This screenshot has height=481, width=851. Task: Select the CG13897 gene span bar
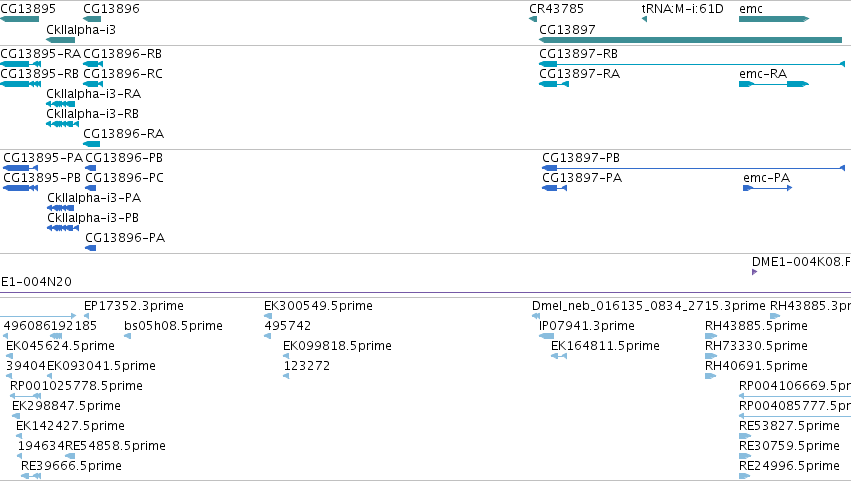coord(690,40)
